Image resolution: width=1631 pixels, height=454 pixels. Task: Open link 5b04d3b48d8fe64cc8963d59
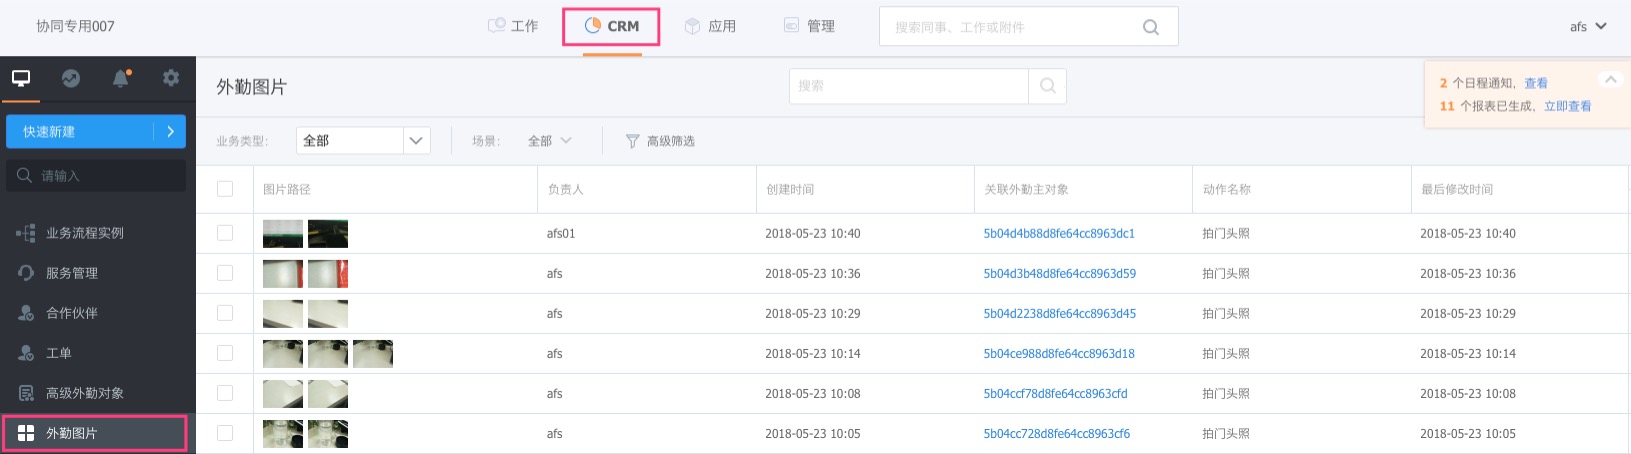(1059, 273)
